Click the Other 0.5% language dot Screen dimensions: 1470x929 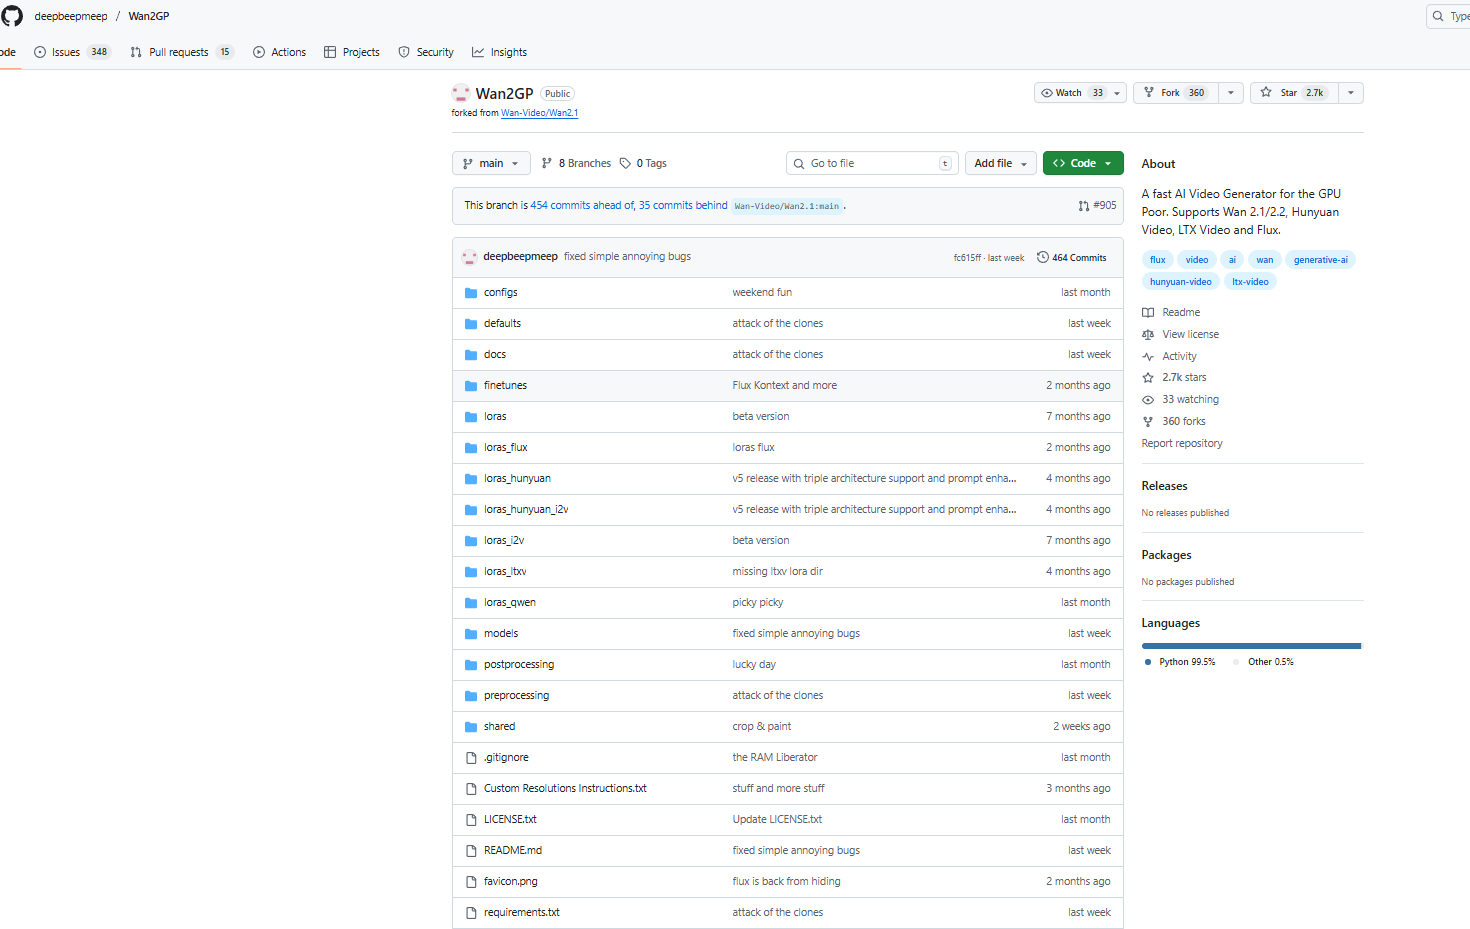(1237, 662)
